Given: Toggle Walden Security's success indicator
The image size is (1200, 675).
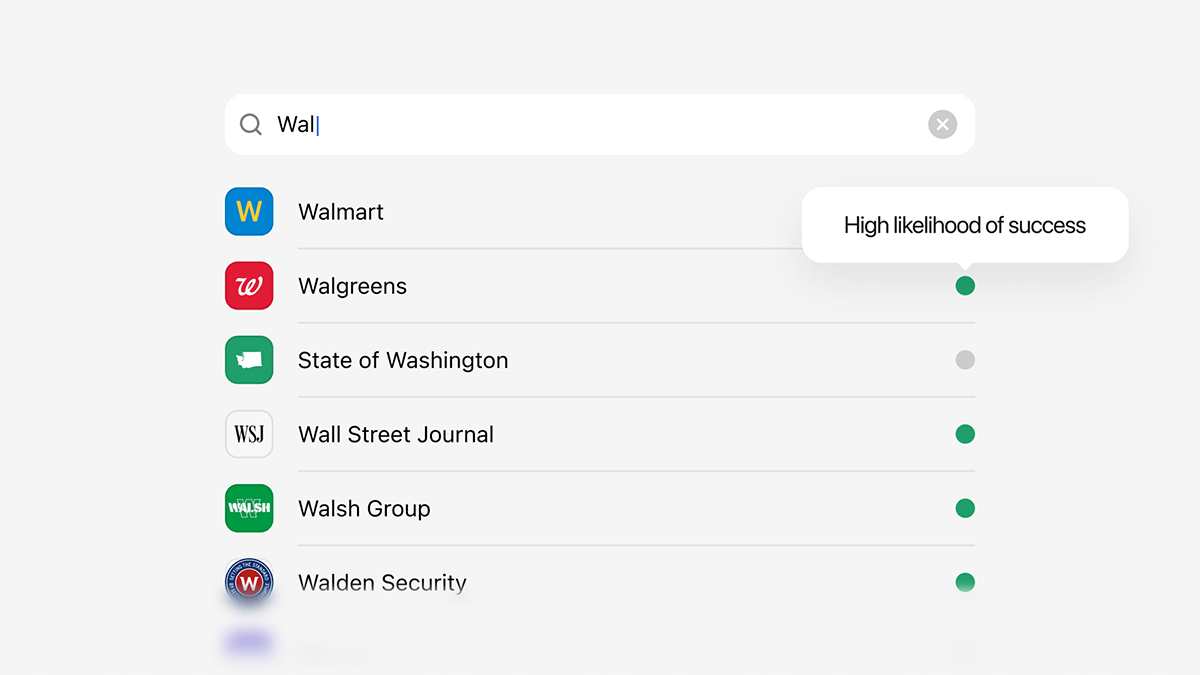Looking at the screenshot, I should click(965, 582).
